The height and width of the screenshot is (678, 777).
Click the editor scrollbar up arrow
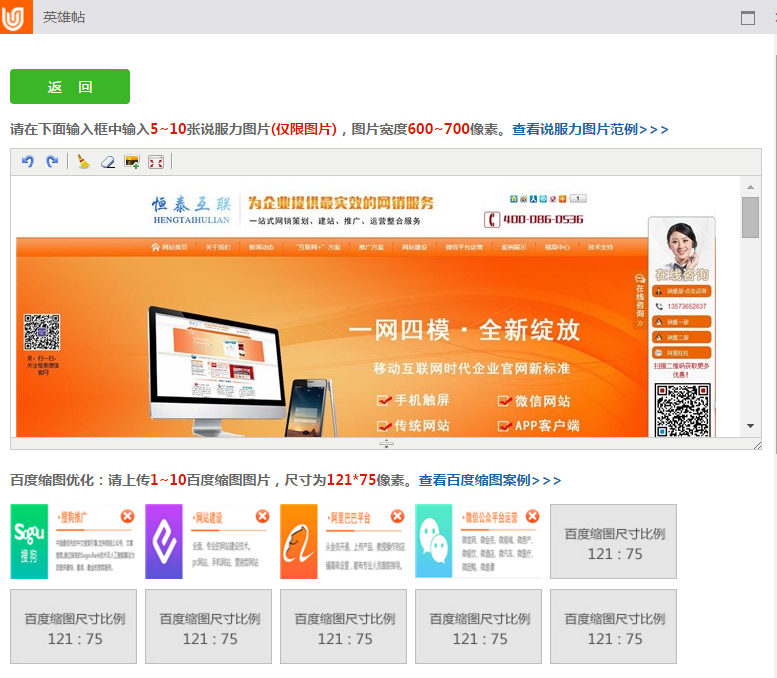(750, 186)
